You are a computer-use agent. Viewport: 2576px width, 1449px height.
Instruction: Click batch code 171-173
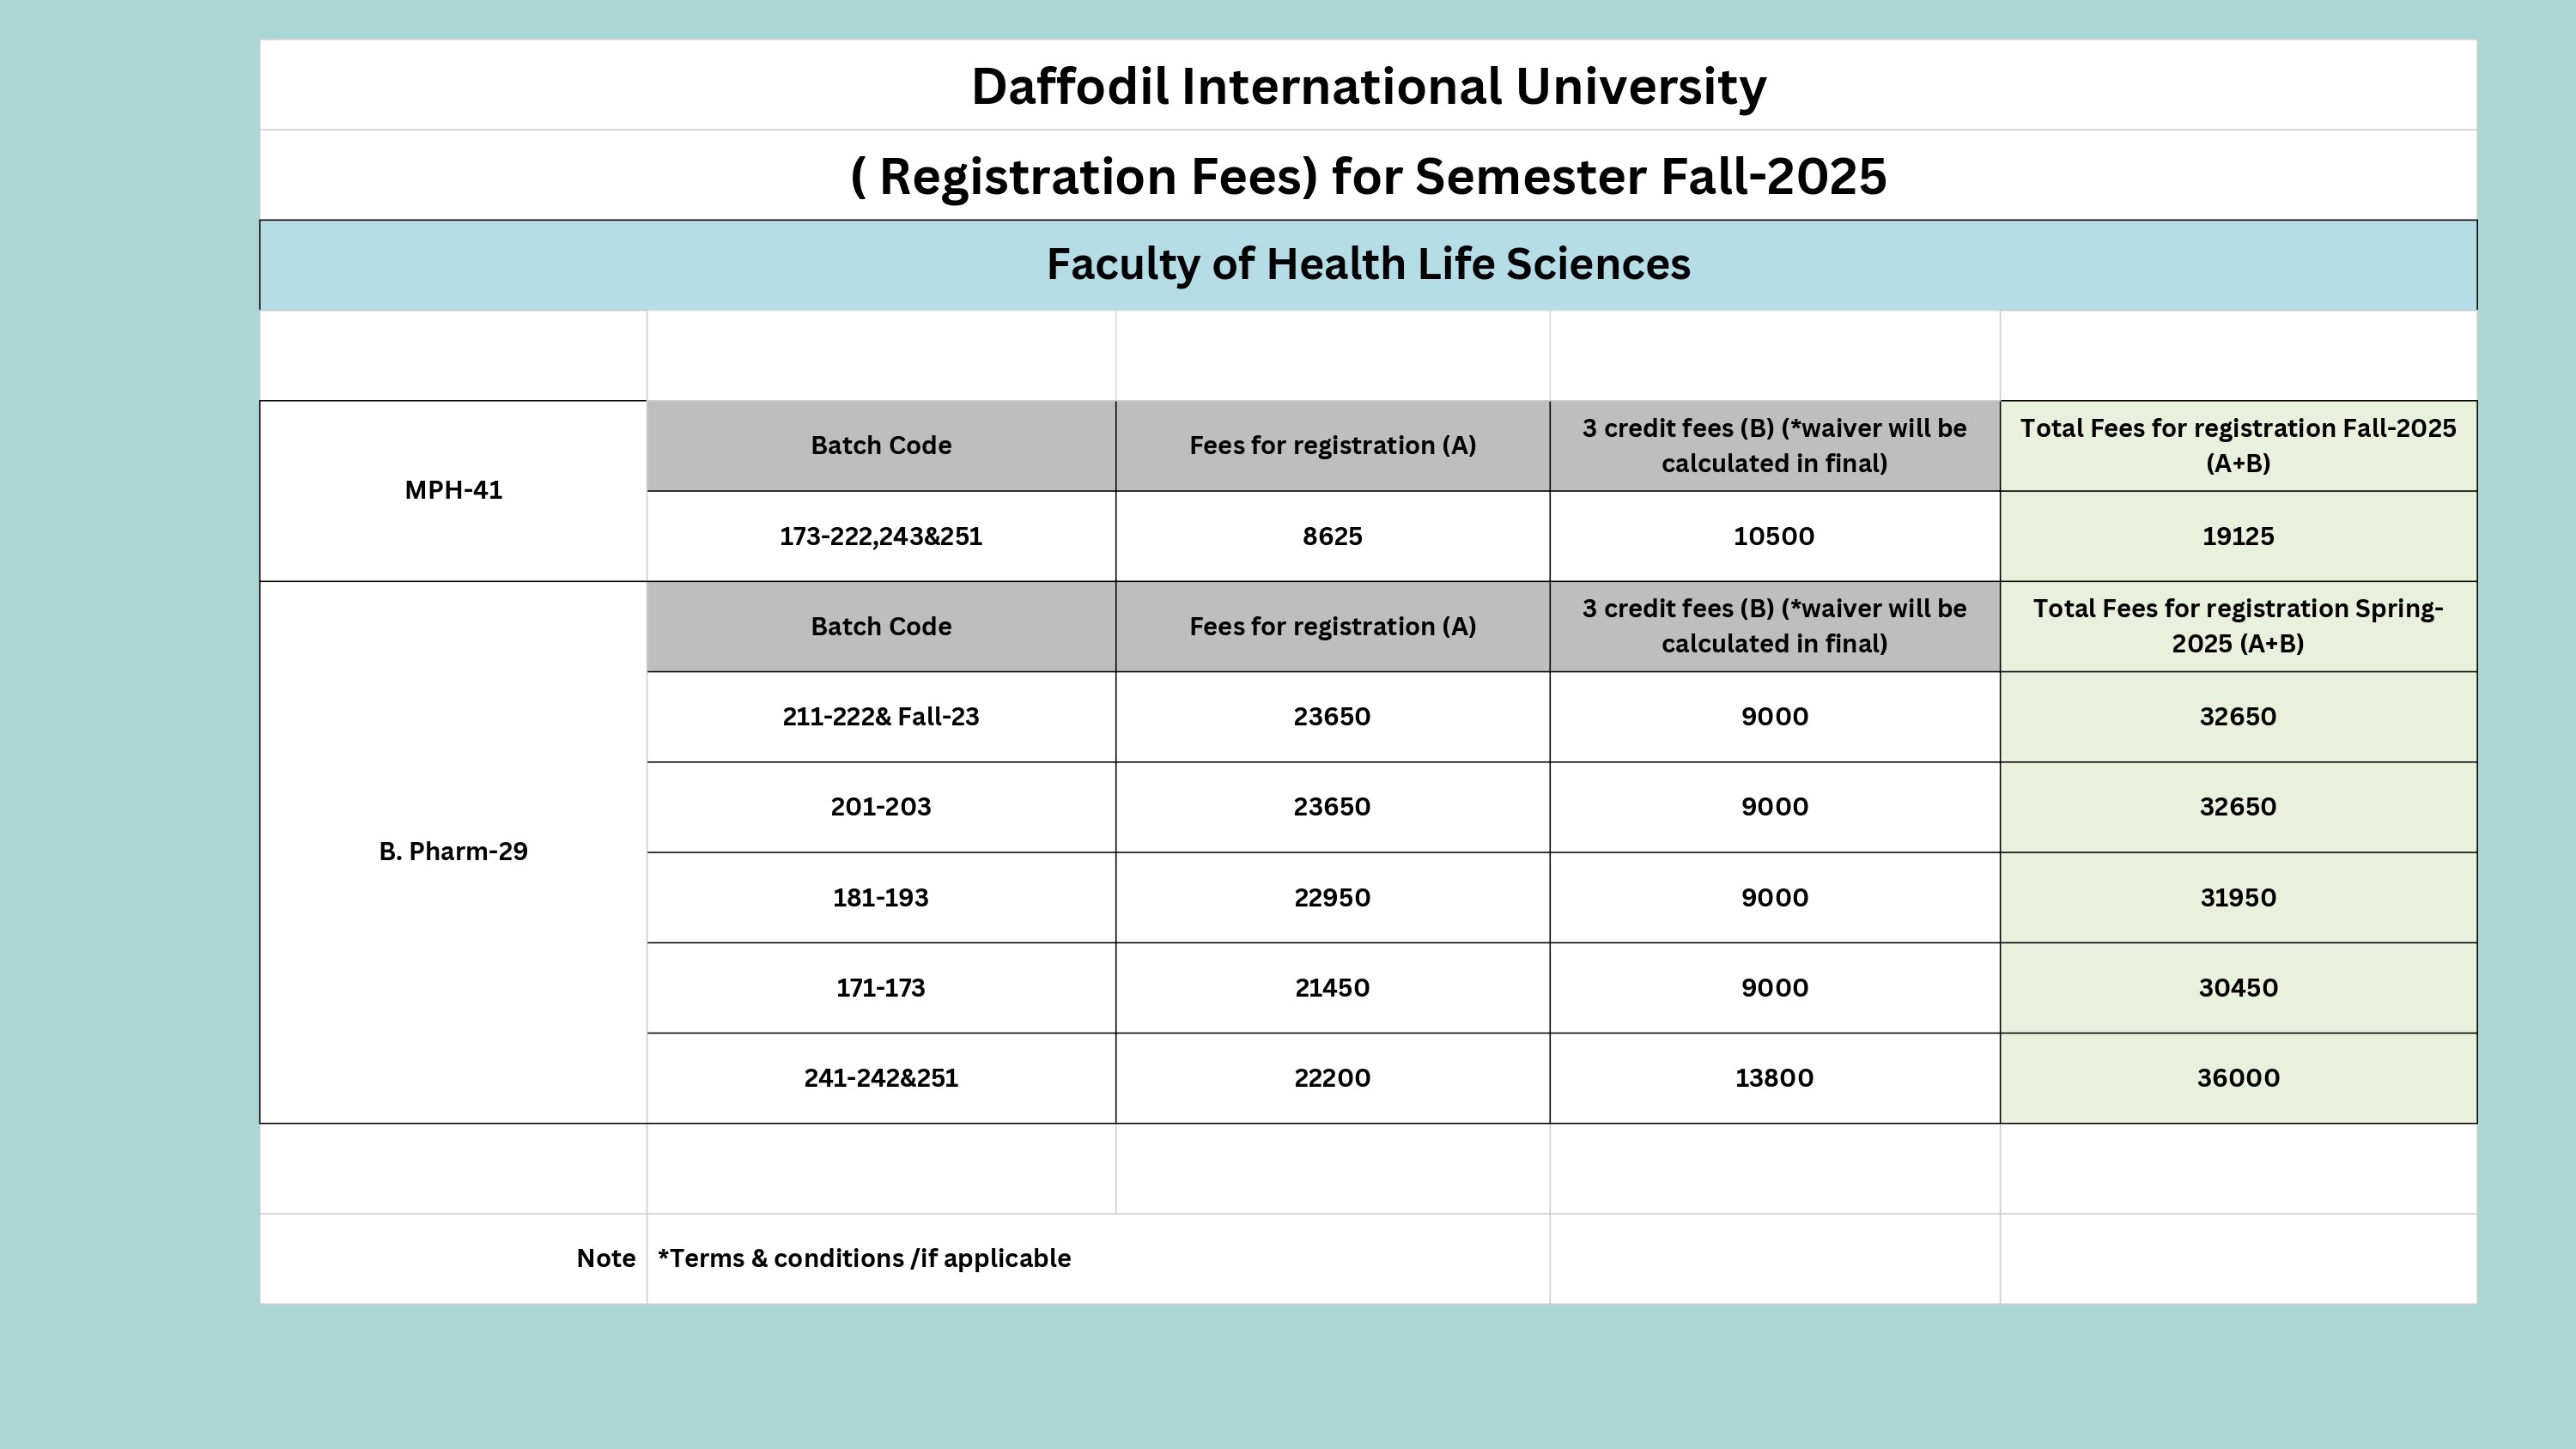click(x=881, y=988)
